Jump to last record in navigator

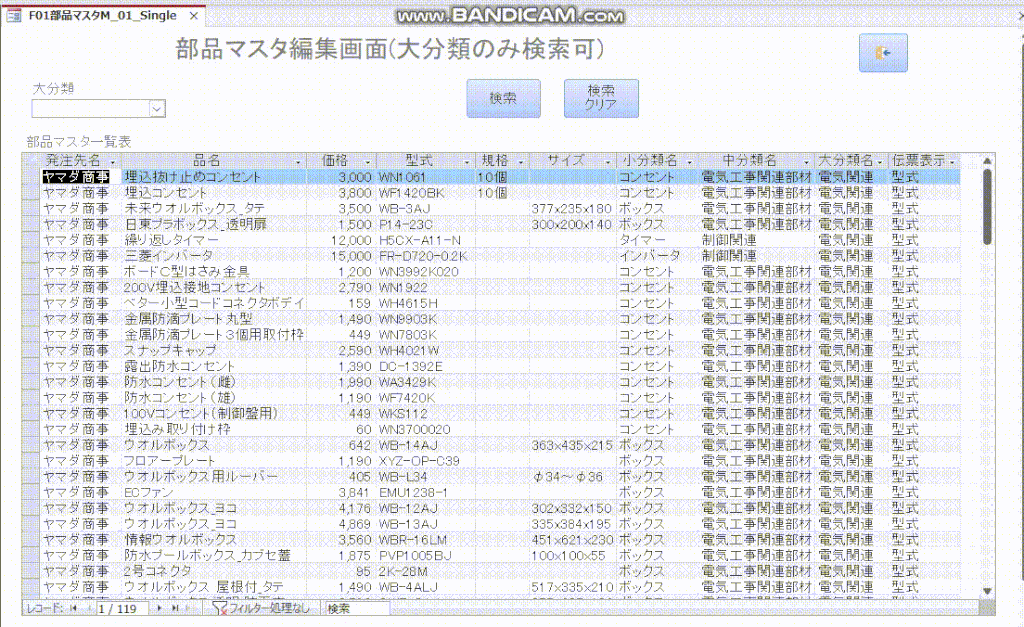click(174, 608)
